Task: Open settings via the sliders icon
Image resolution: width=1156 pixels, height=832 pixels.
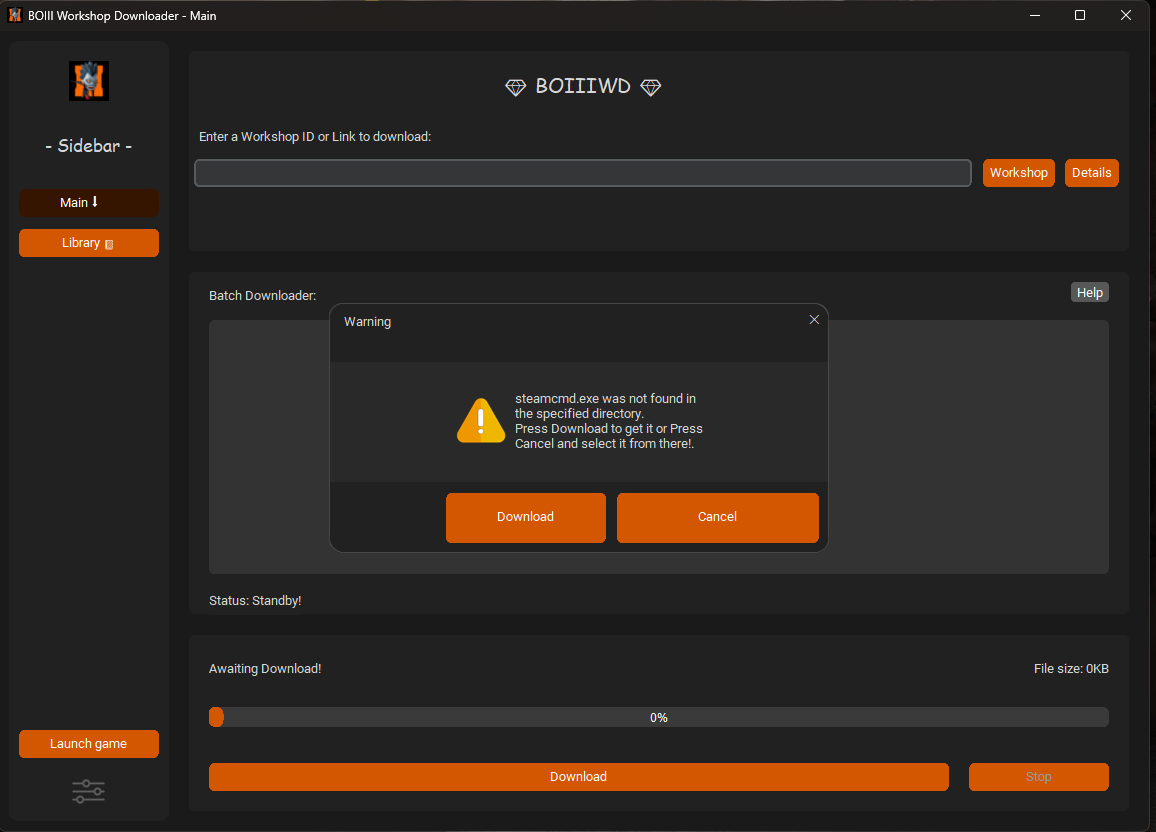Action: pos(88,792)
